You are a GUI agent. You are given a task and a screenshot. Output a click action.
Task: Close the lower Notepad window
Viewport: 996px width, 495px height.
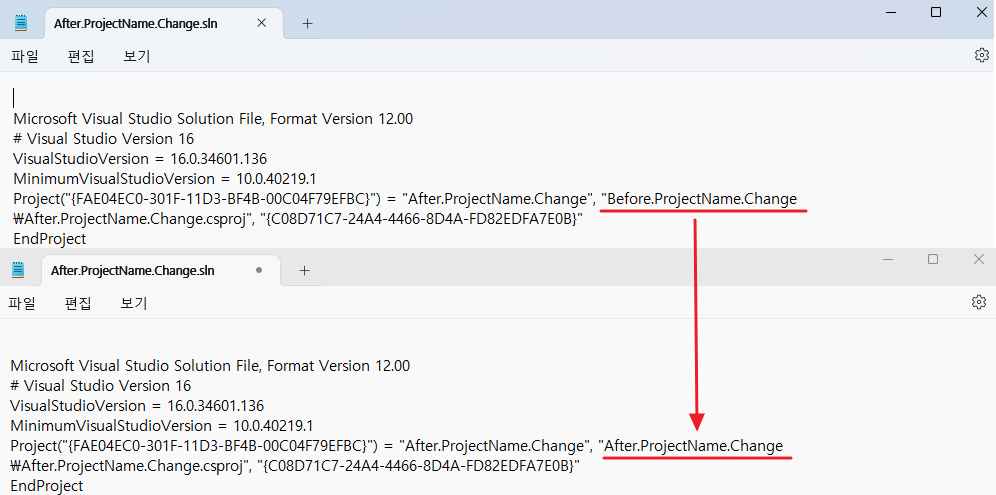[979, 259]
